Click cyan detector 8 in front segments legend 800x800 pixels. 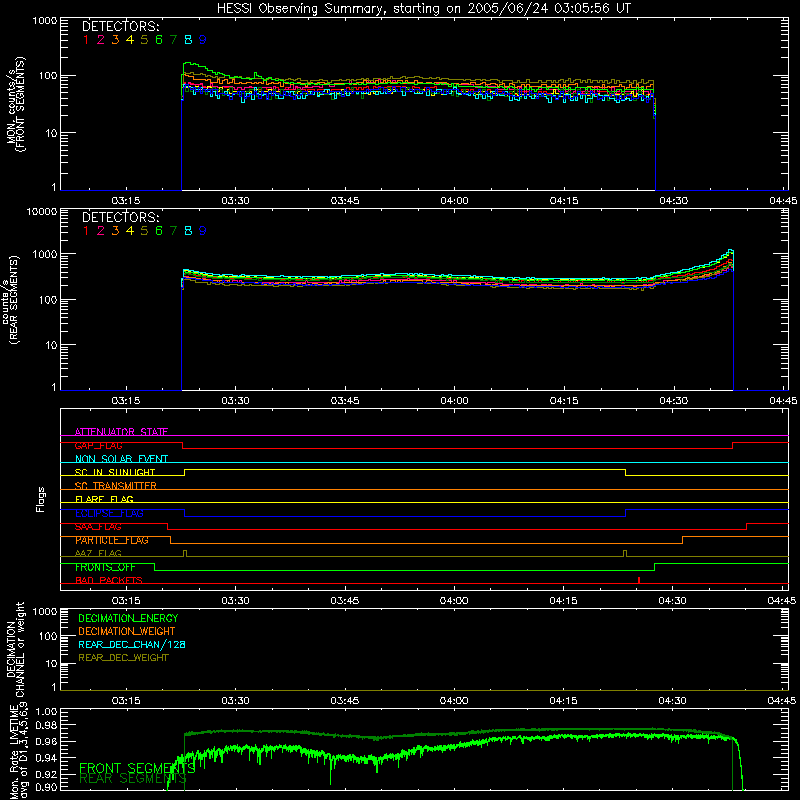click(x=188, y=40)
